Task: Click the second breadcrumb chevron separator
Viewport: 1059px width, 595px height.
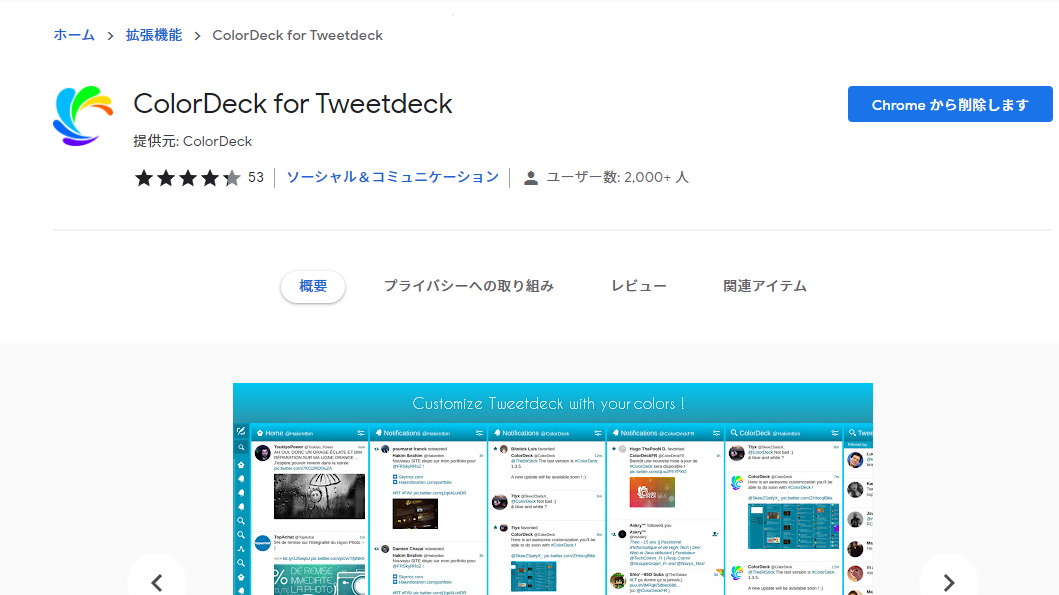Action: (x=197, y=36)
